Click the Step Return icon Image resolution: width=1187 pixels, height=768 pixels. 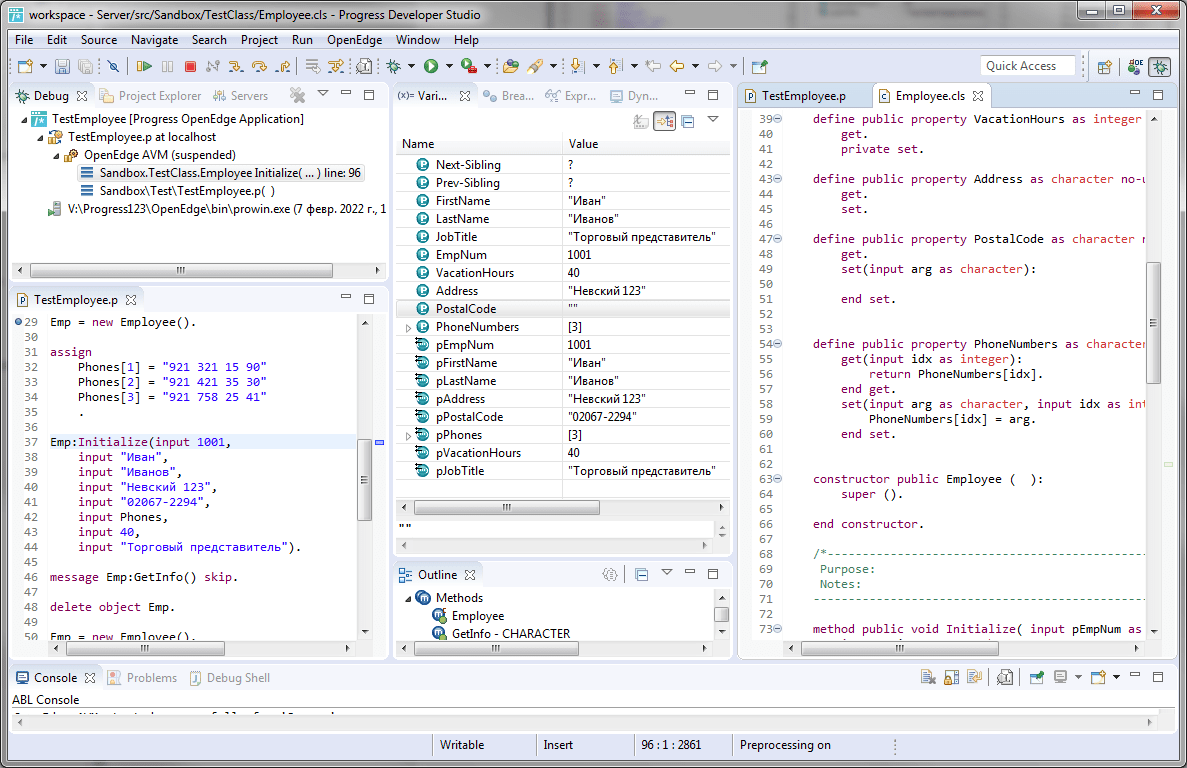coord(283,67)
